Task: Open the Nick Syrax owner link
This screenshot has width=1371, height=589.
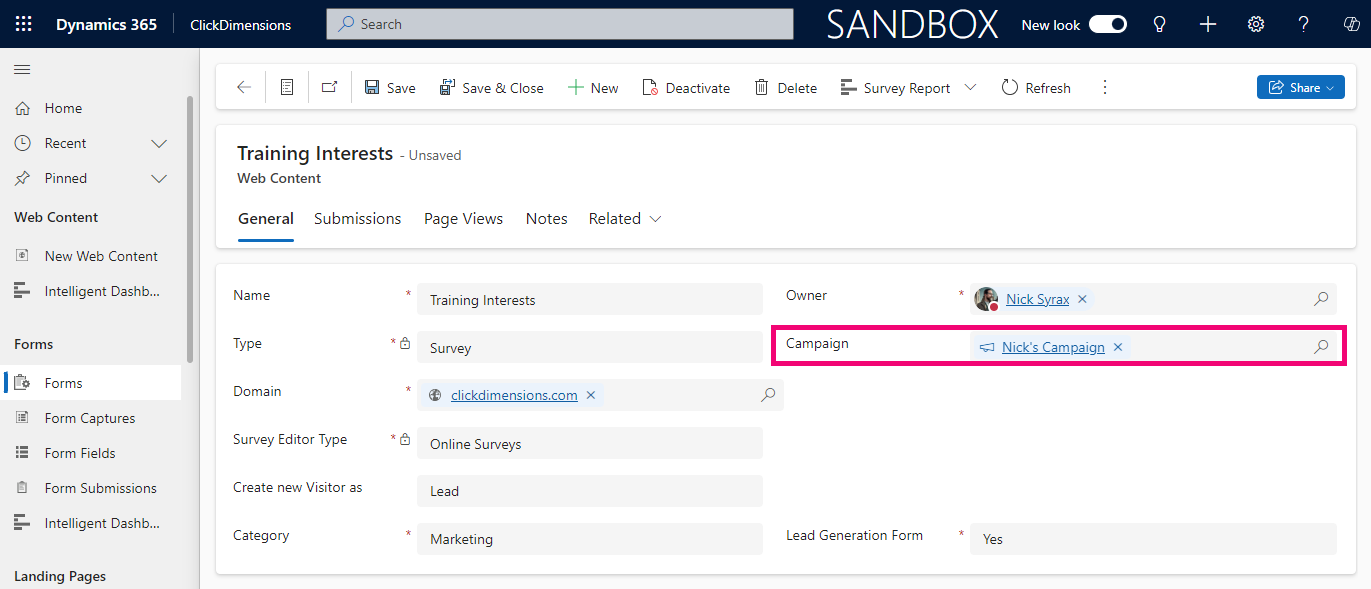Action: (1038, 299)
